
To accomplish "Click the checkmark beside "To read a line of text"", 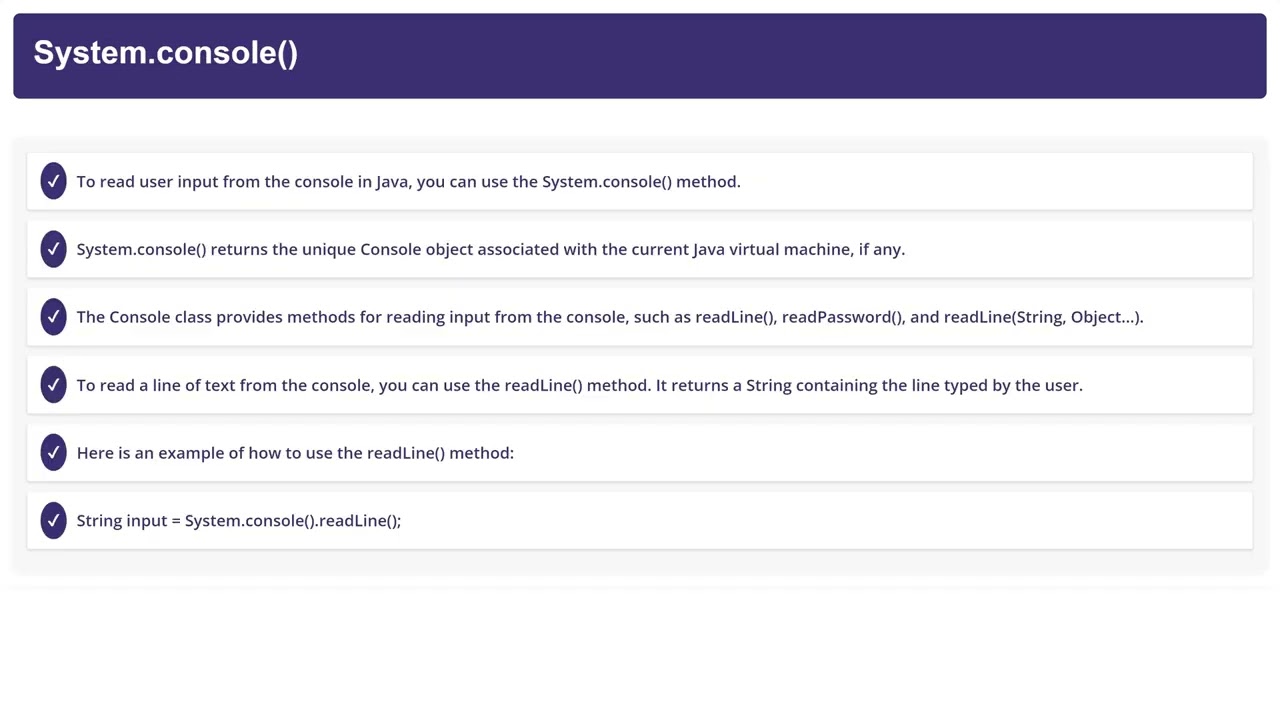I will pyautogui.click(x=53, y=385).
